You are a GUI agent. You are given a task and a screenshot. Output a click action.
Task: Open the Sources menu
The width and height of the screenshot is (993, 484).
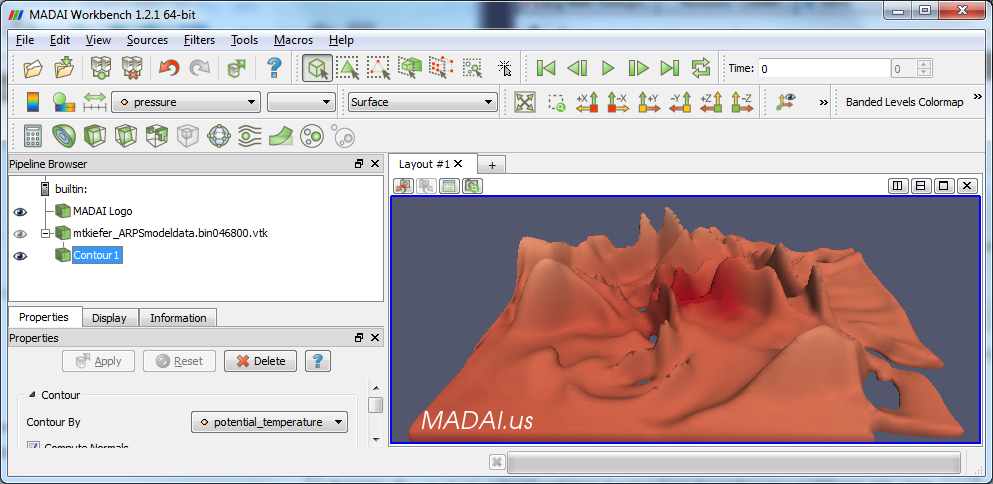147,40
